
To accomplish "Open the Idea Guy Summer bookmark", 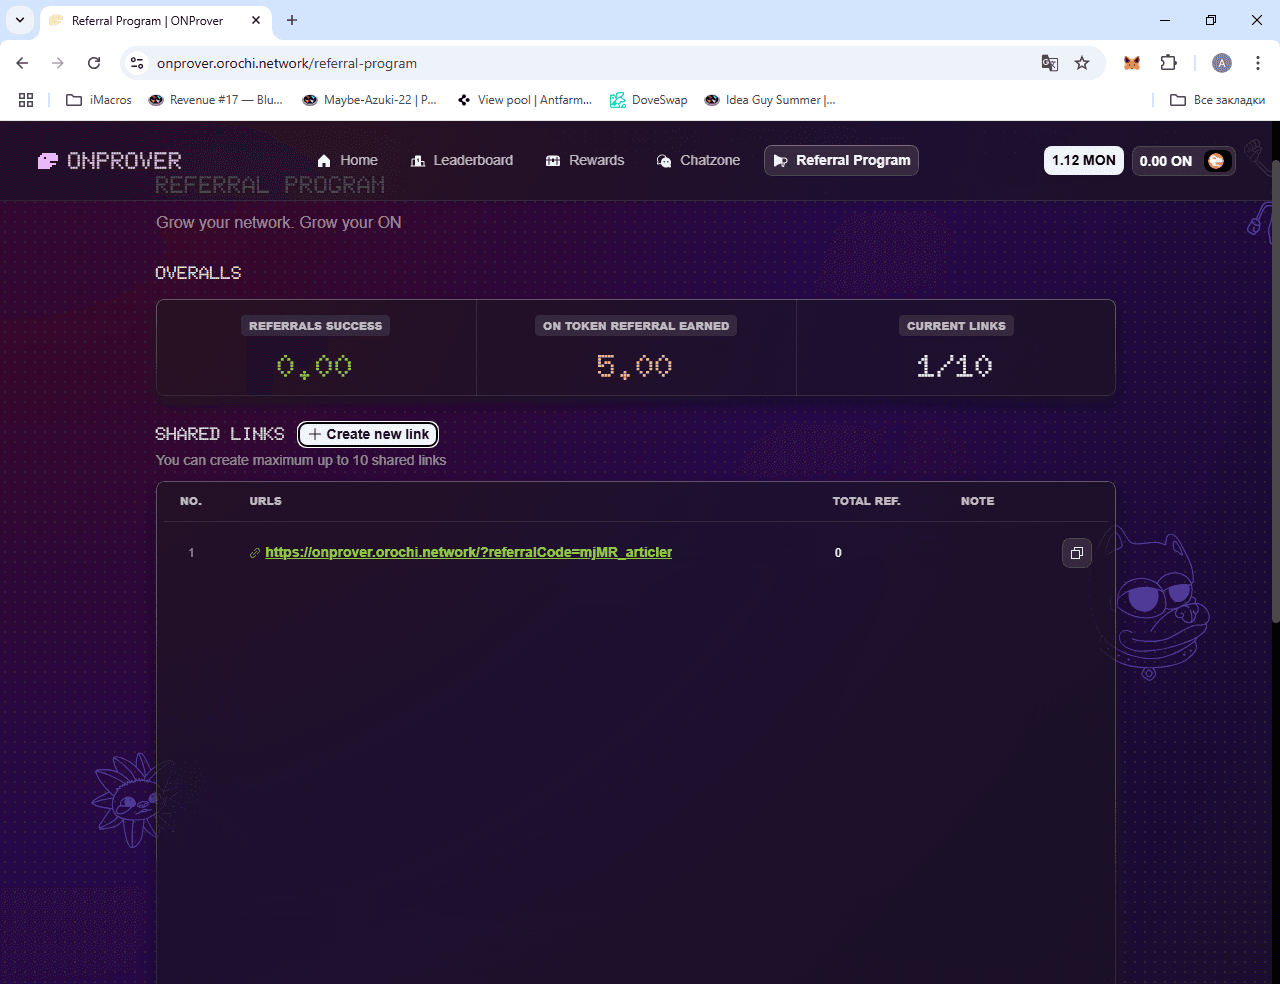I will [770, 100].
